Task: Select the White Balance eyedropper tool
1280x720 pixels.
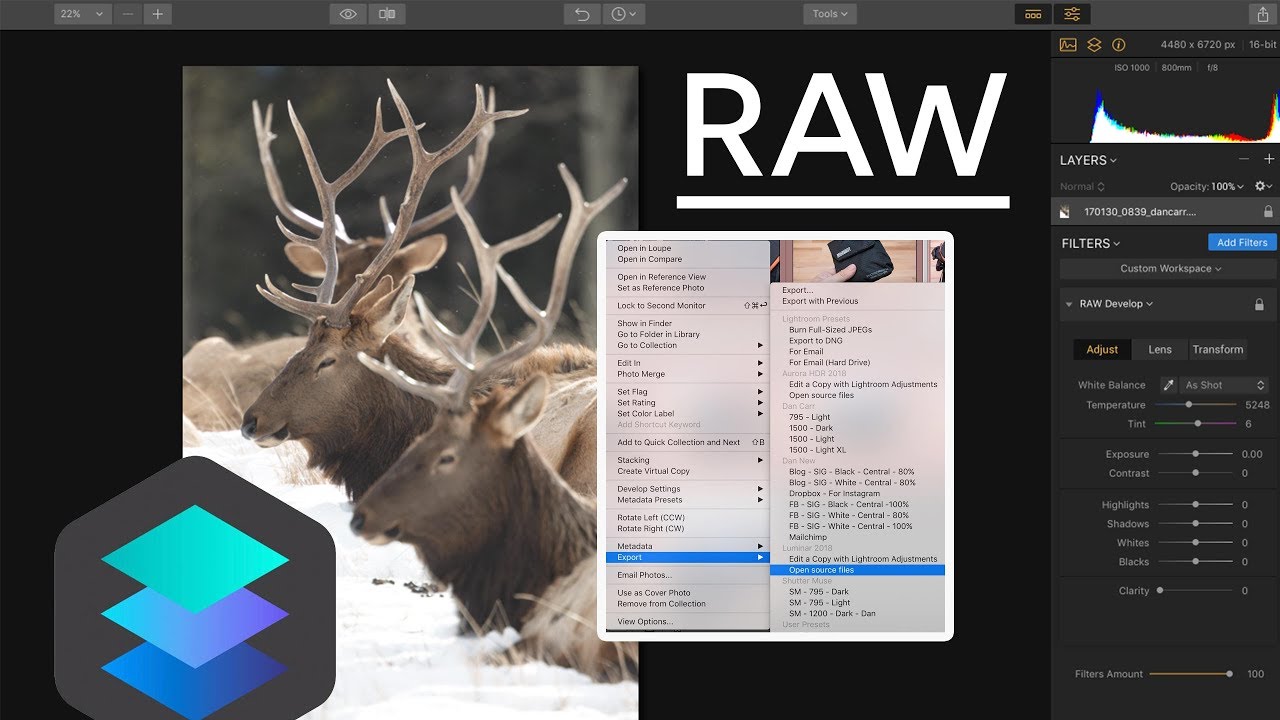Action: tap(1168, 385)
